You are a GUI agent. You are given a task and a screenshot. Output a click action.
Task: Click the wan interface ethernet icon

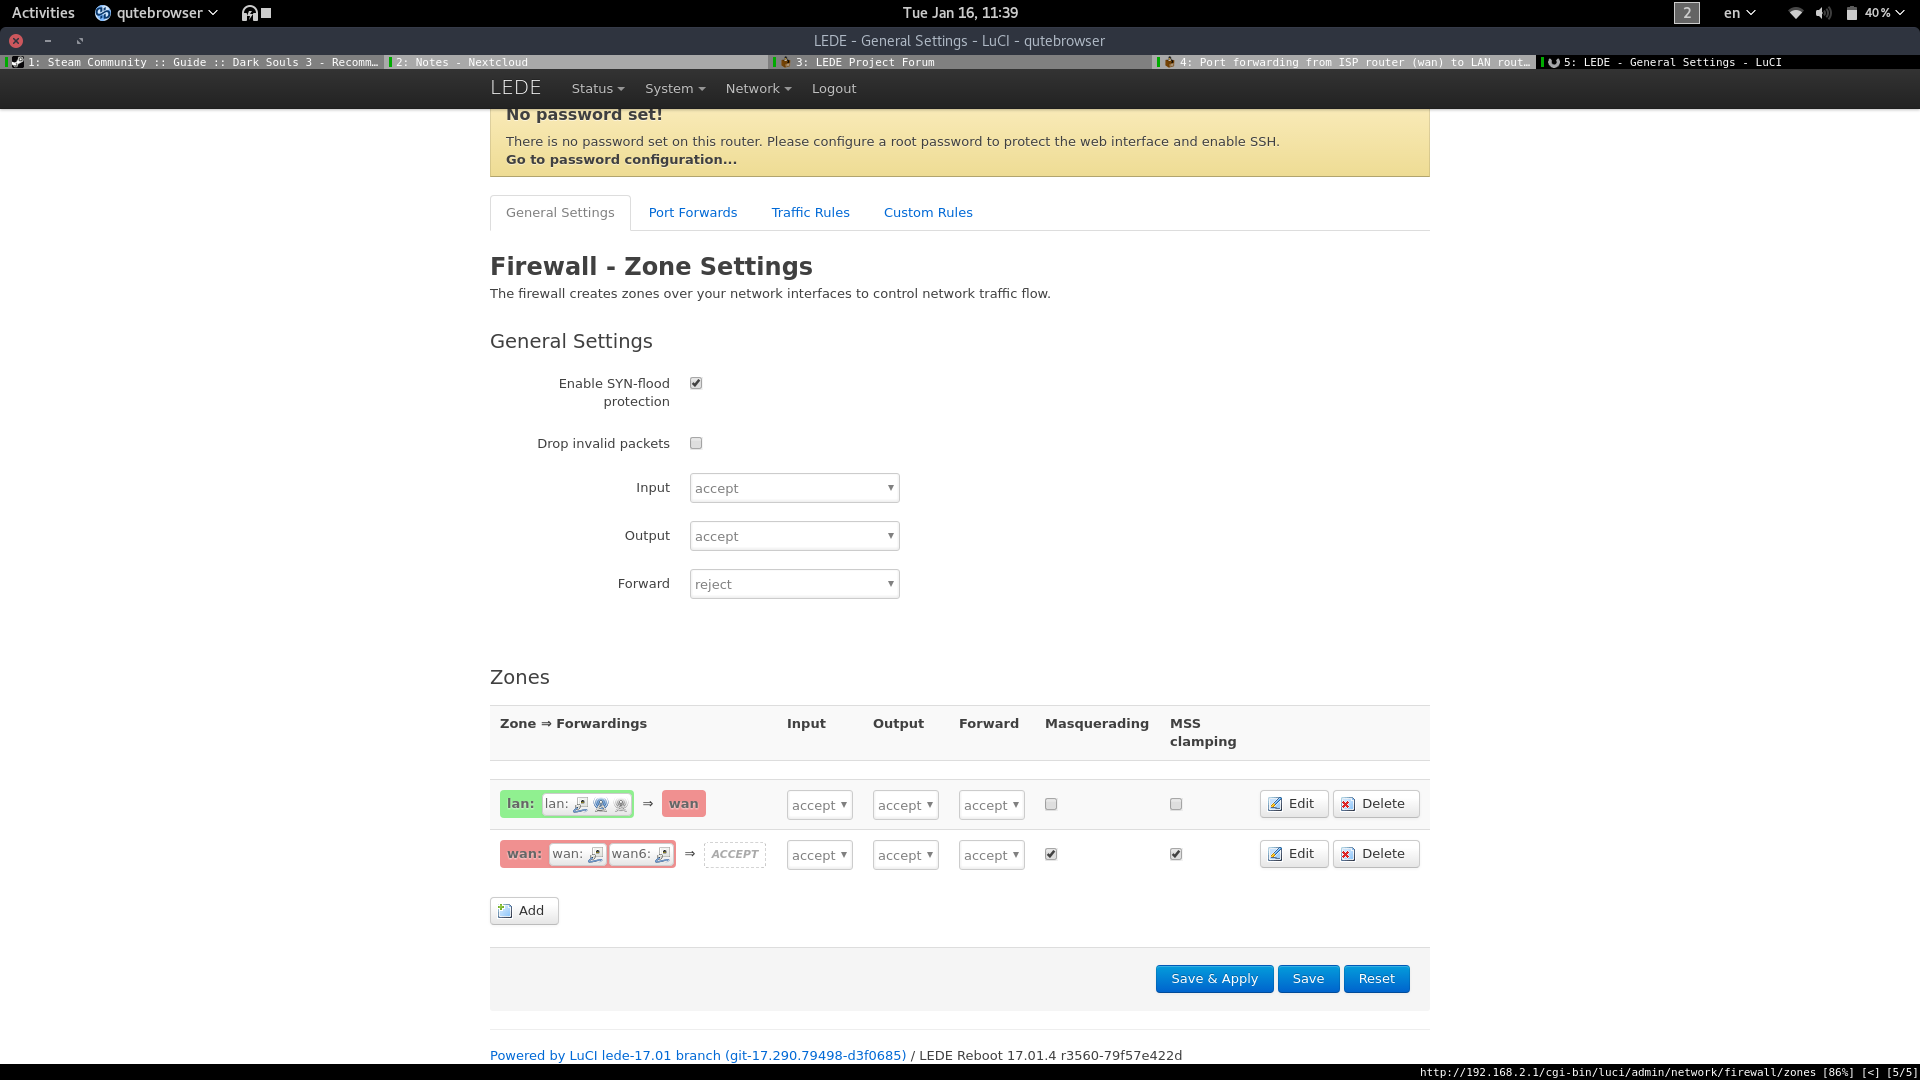[596, 854]
